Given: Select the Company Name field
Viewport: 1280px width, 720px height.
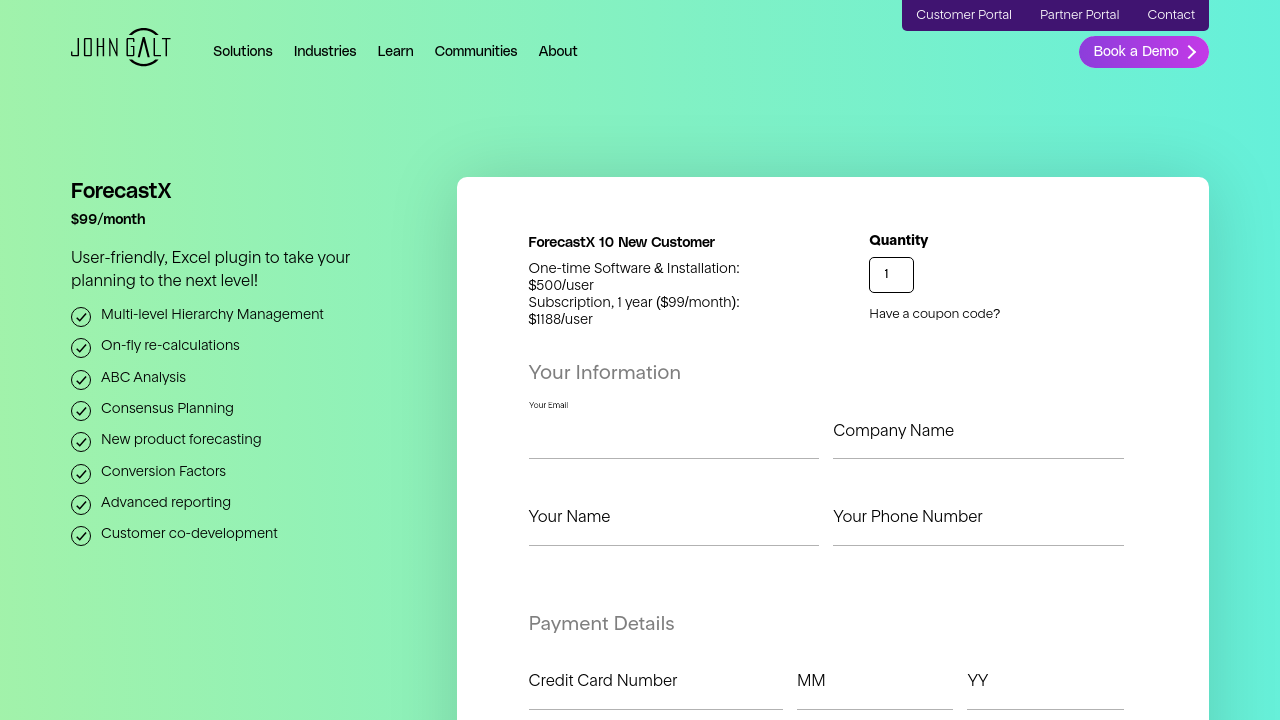Looking at the screenshot, I should (x=978, y=438).
